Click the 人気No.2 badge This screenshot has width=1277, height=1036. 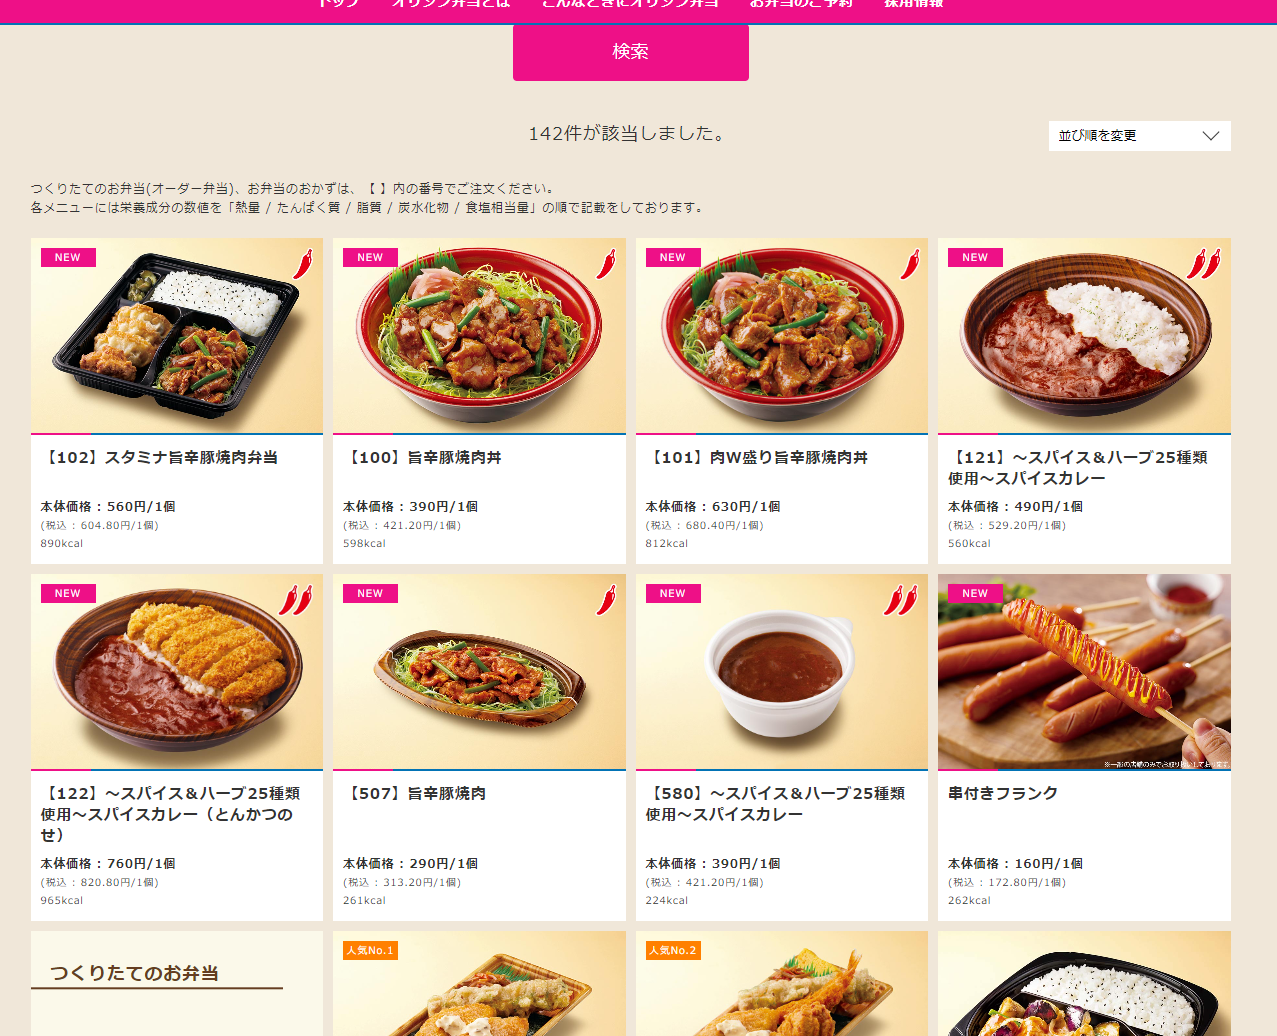[673, 950]
